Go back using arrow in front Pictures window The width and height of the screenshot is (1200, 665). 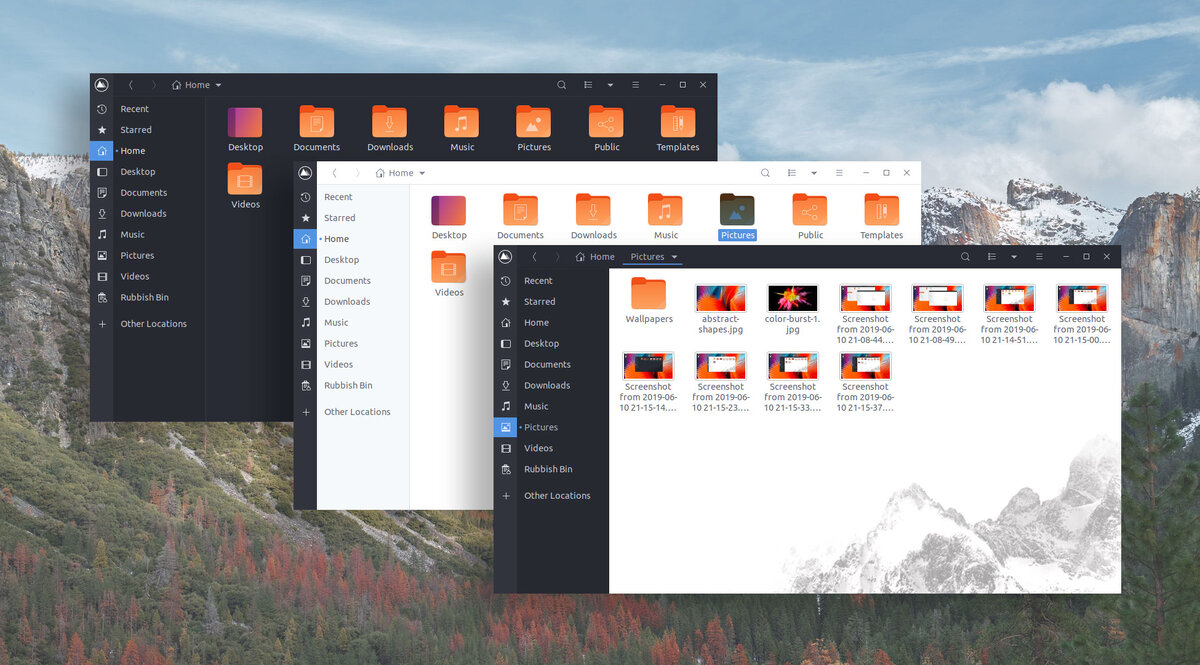point(534,257)
